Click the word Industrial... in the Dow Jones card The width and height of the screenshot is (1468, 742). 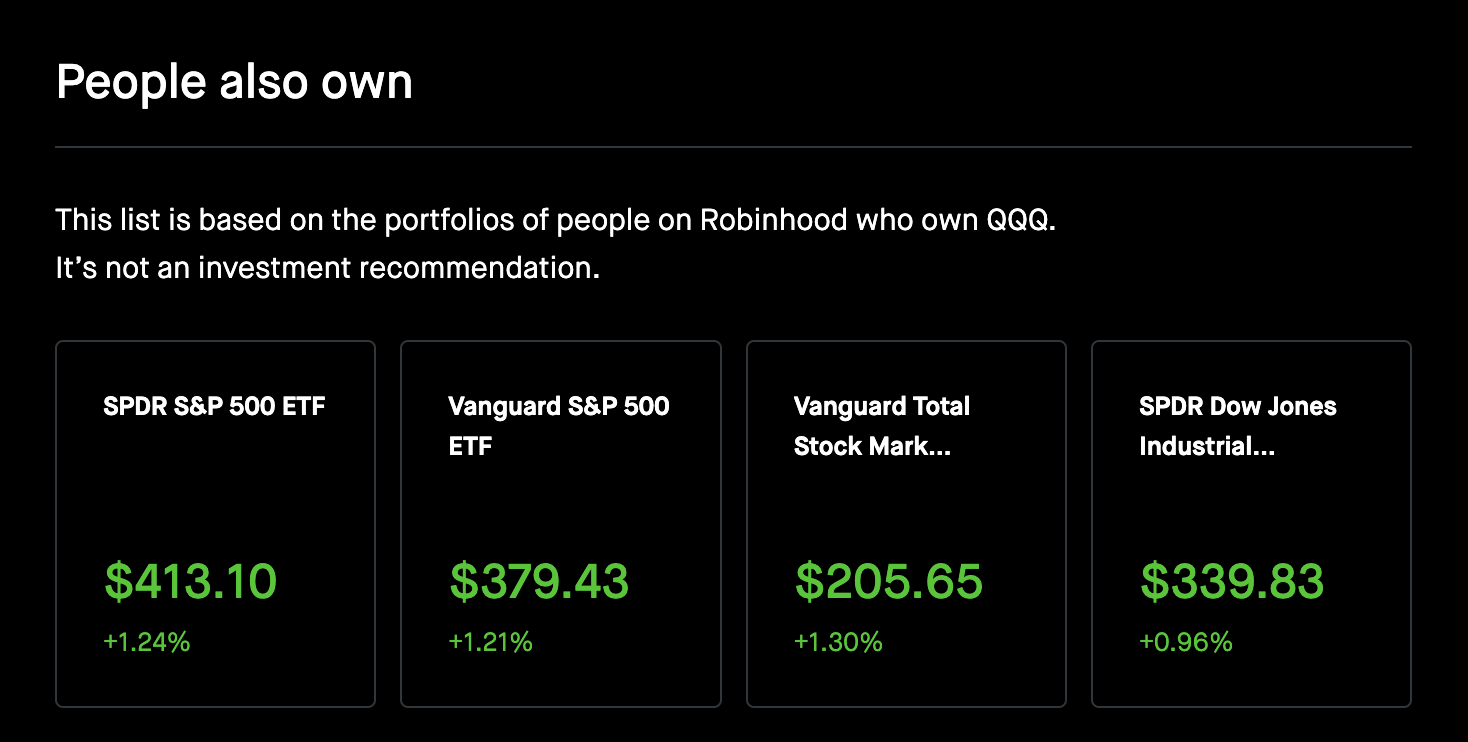pos(1206,446)
